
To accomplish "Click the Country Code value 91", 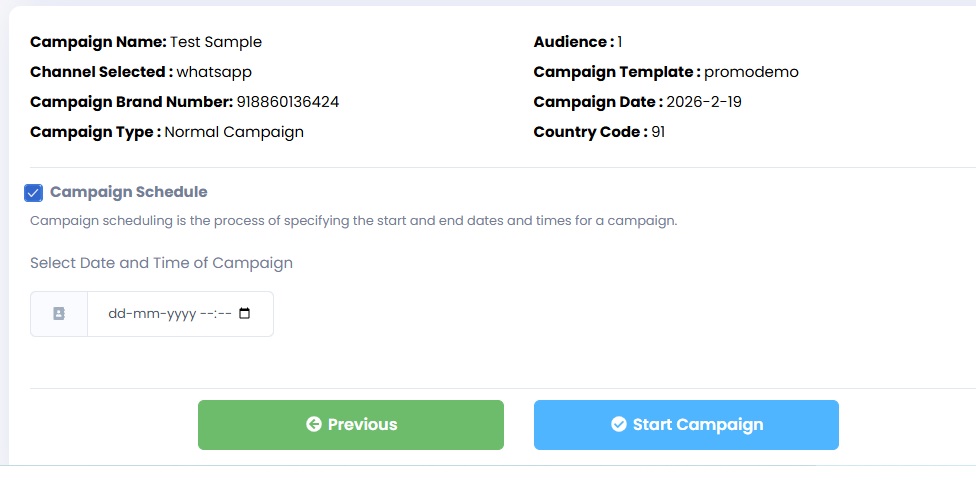I will click(658, 132).
